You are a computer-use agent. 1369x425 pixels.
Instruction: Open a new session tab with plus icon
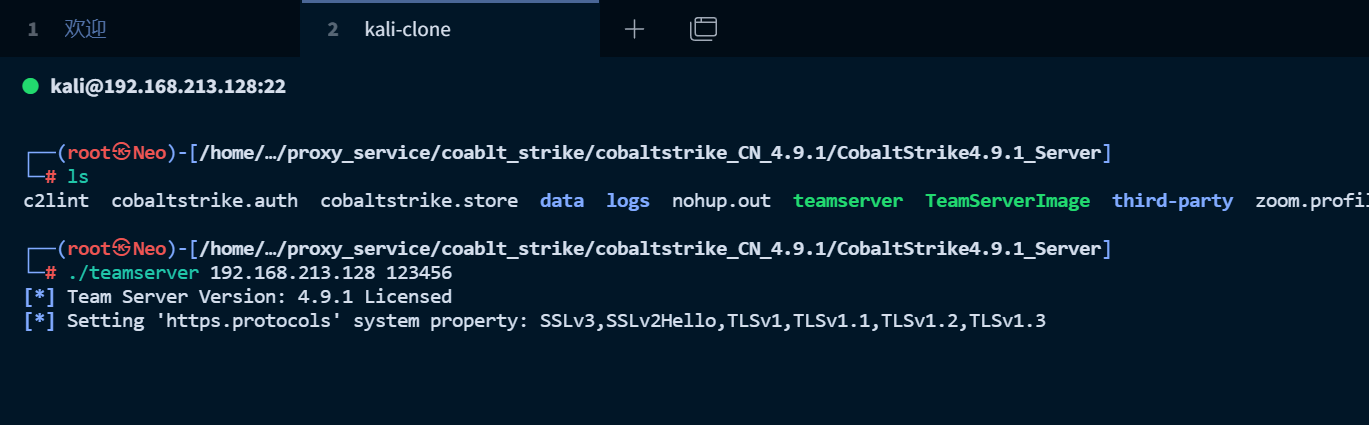(x=634, y=29)
